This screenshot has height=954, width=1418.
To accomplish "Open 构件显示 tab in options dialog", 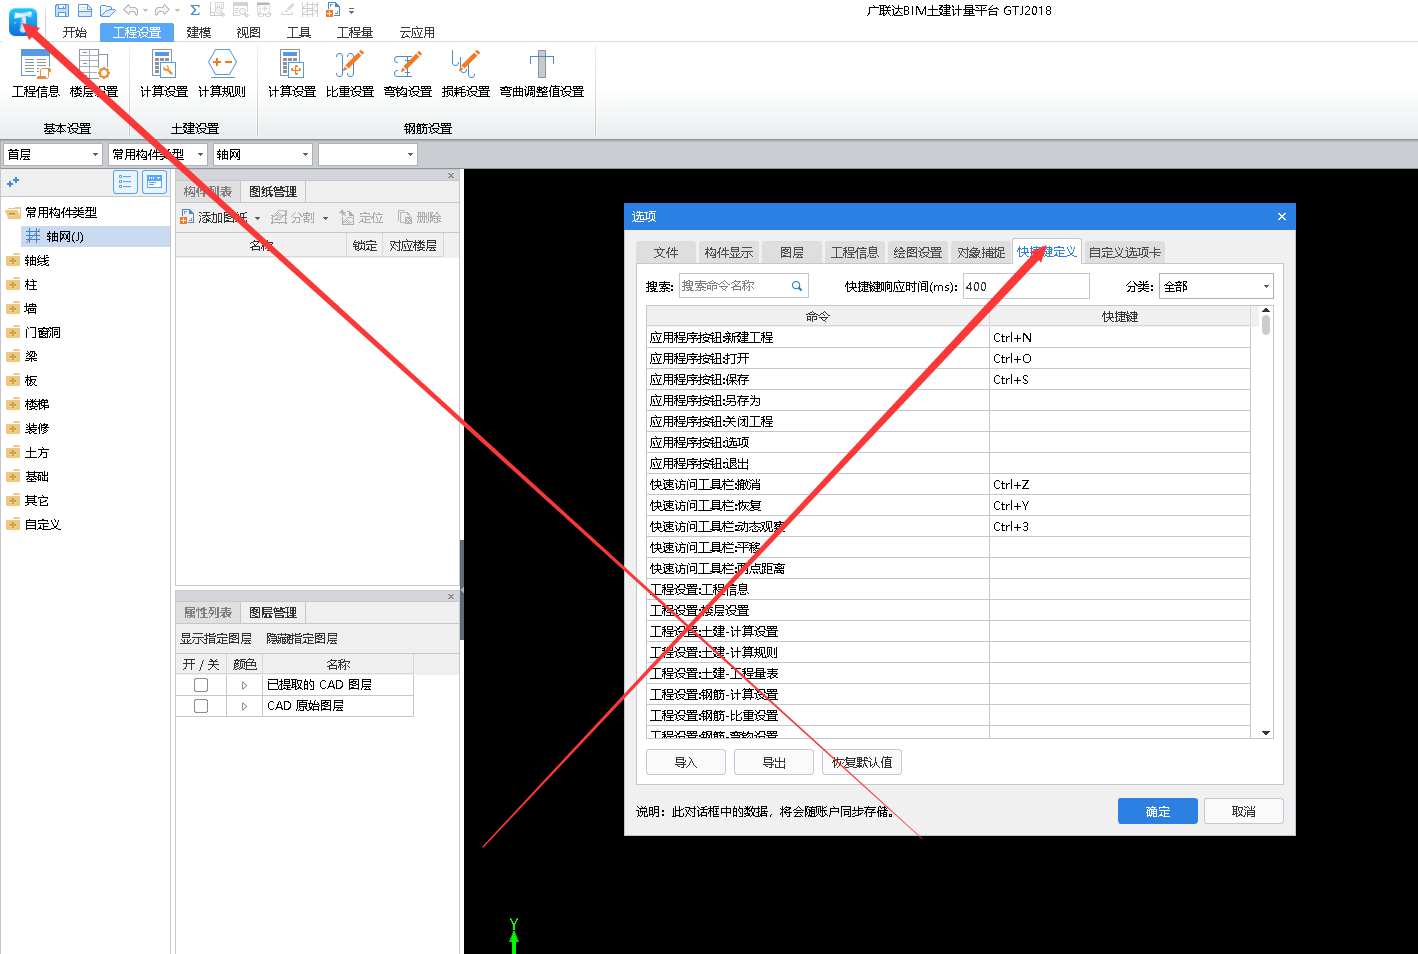I will click(729, 252).
